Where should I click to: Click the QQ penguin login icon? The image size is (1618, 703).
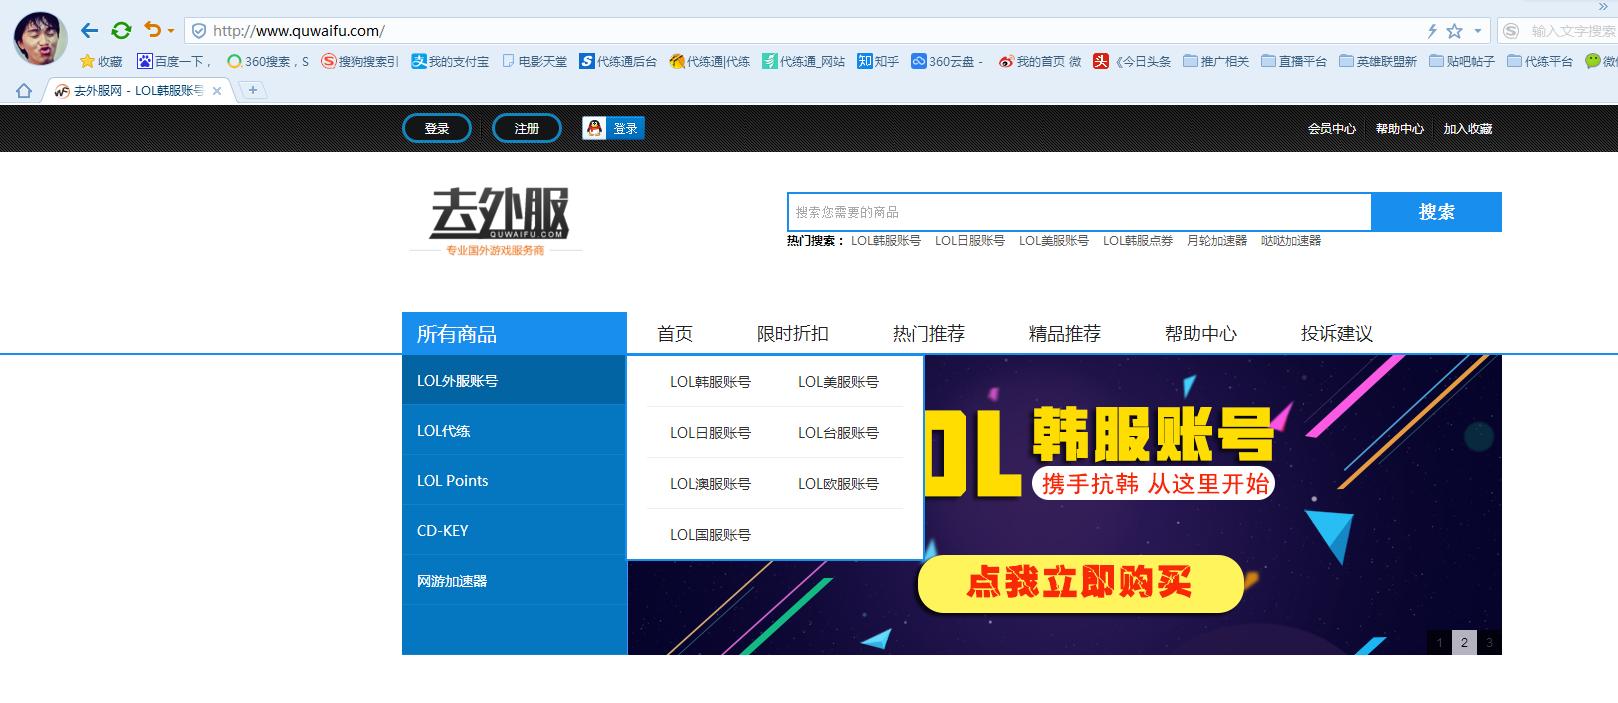pos(595,128)
